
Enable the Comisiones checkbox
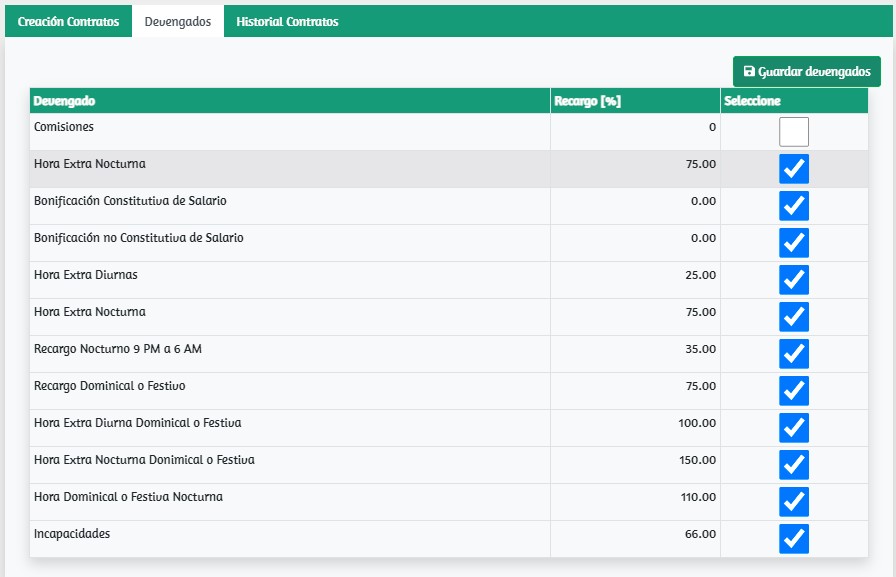[x=794, y=132]
